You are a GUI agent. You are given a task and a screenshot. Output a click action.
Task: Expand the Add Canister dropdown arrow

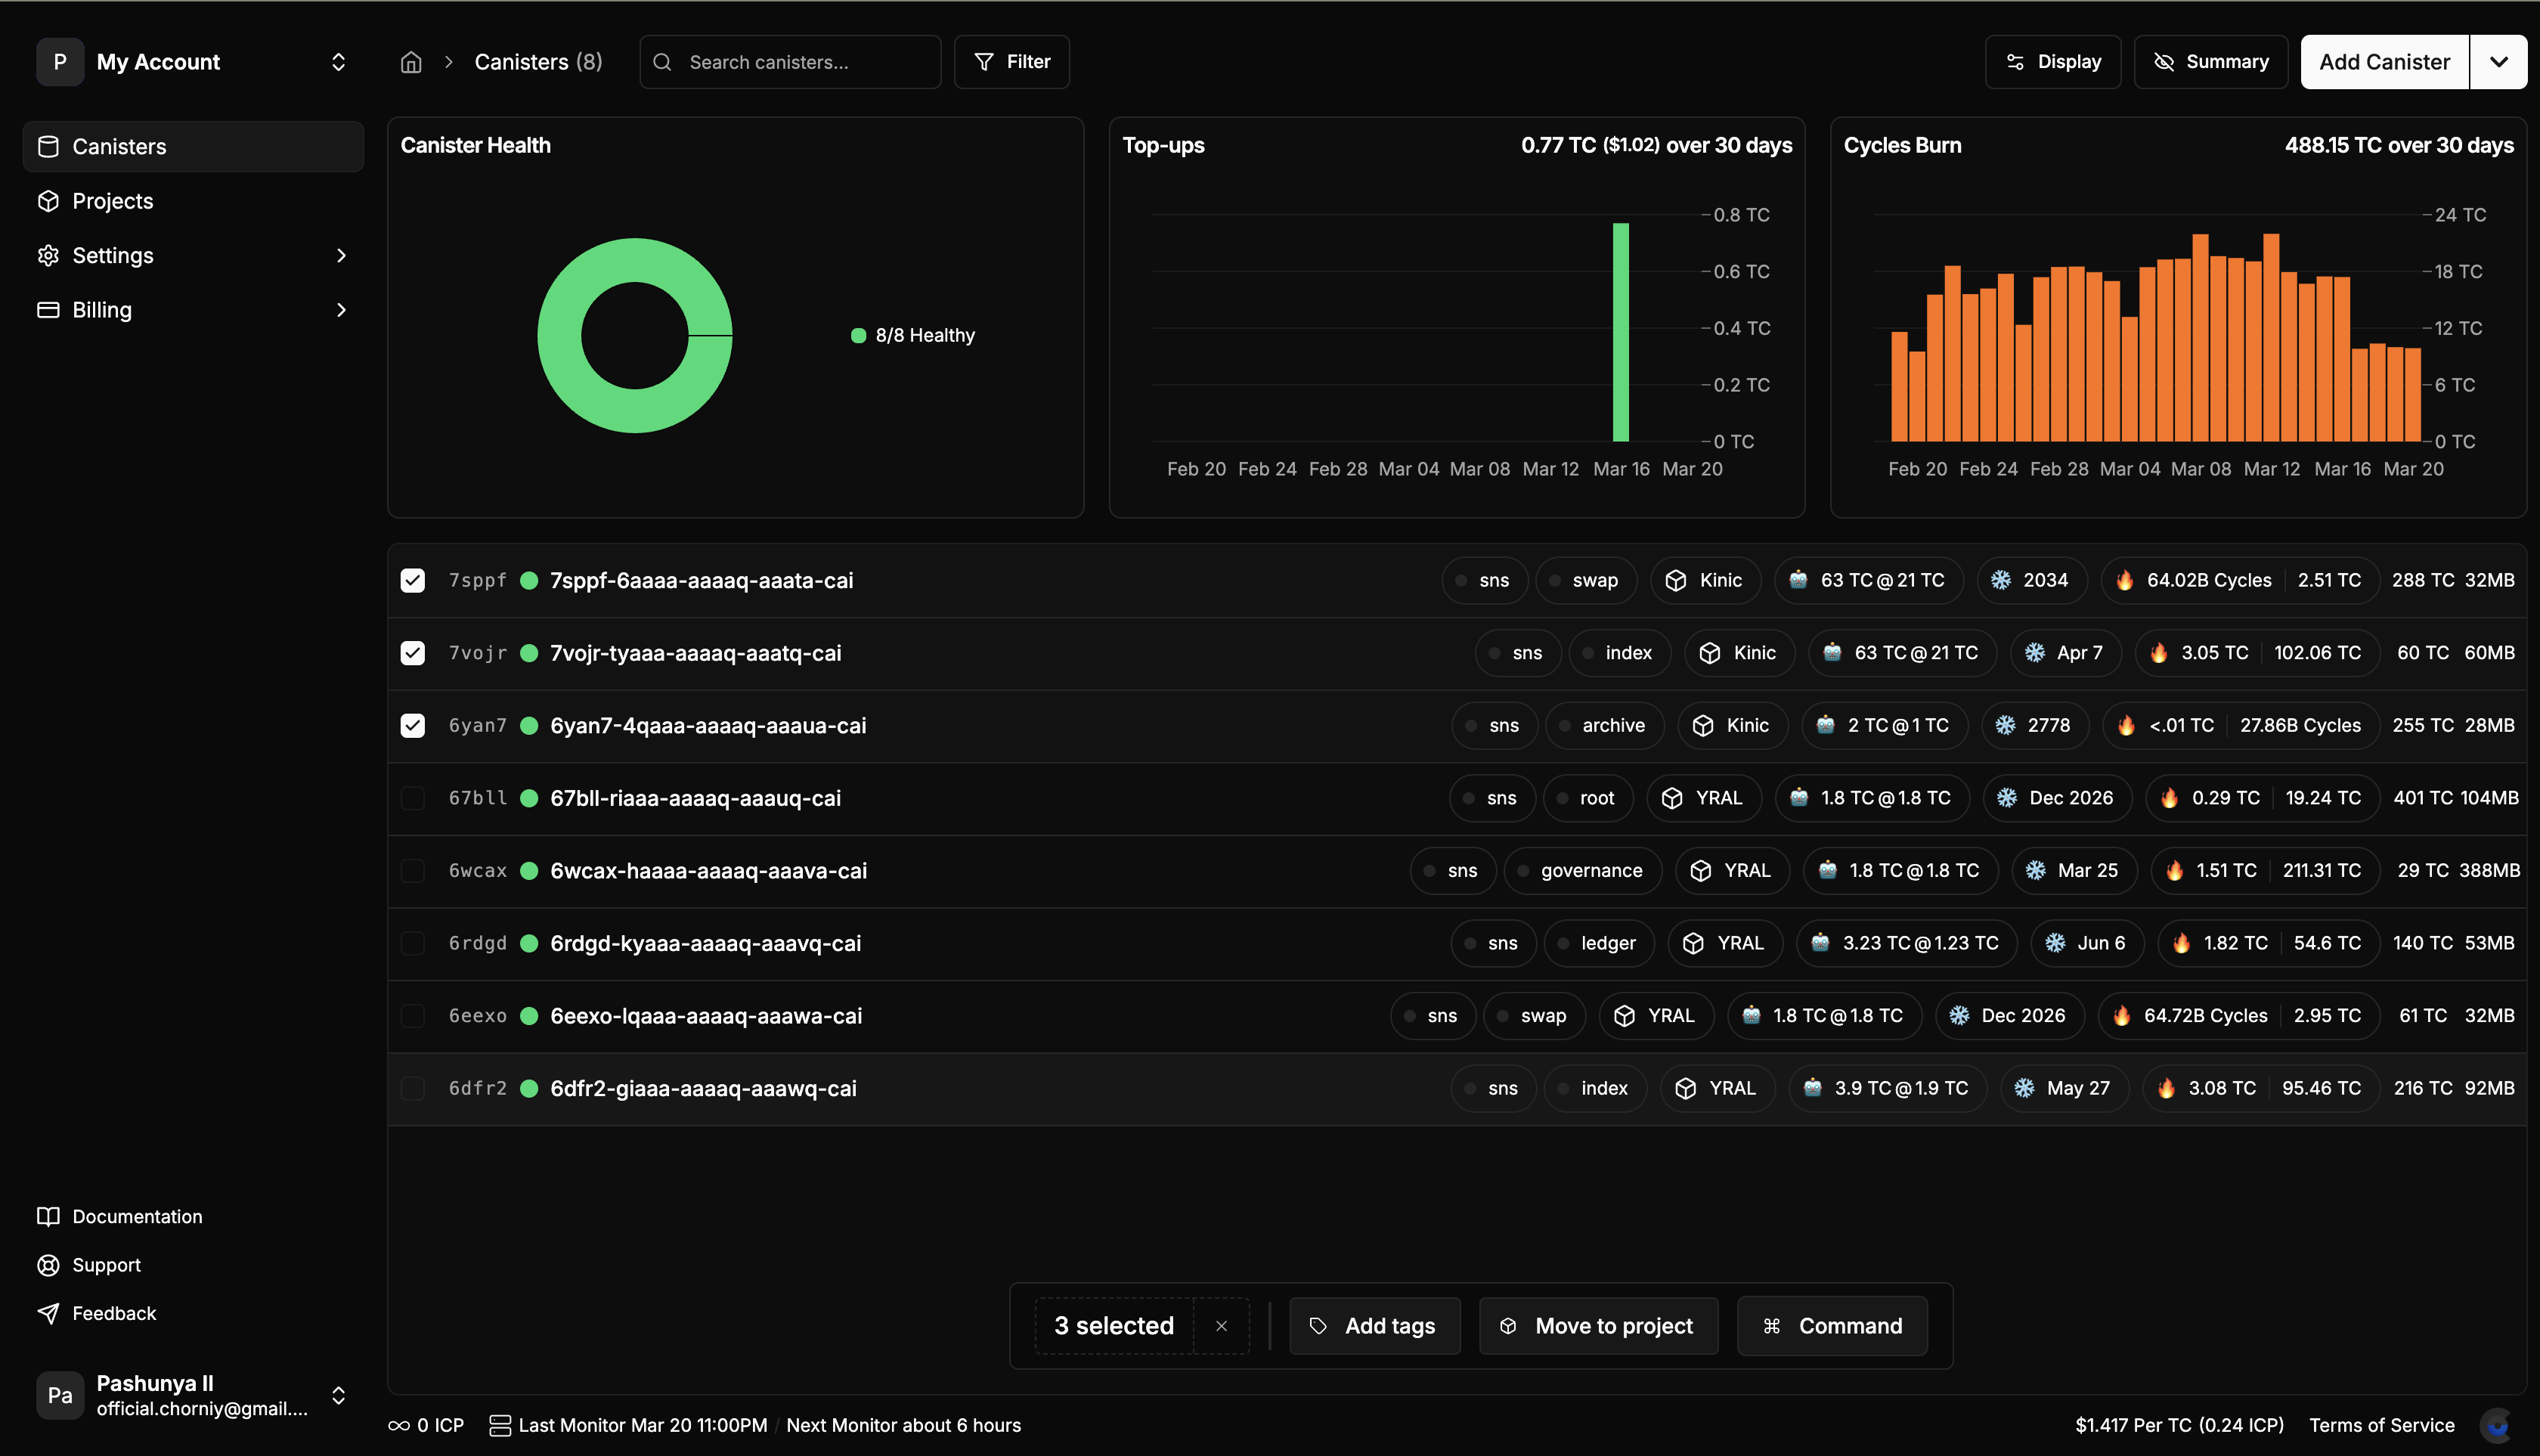coord(2498,62)
